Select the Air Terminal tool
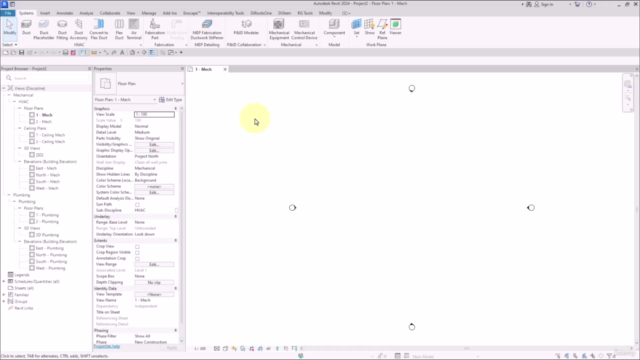Image resolution: width=640 pixels, height=360 pixels. pyautogui.click(x=134, y=29)
